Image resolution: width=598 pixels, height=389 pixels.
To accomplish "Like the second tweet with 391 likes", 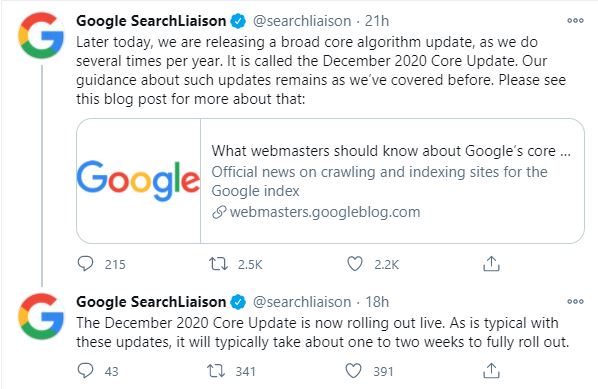I will pyautogui.click(x=353, y=371).
